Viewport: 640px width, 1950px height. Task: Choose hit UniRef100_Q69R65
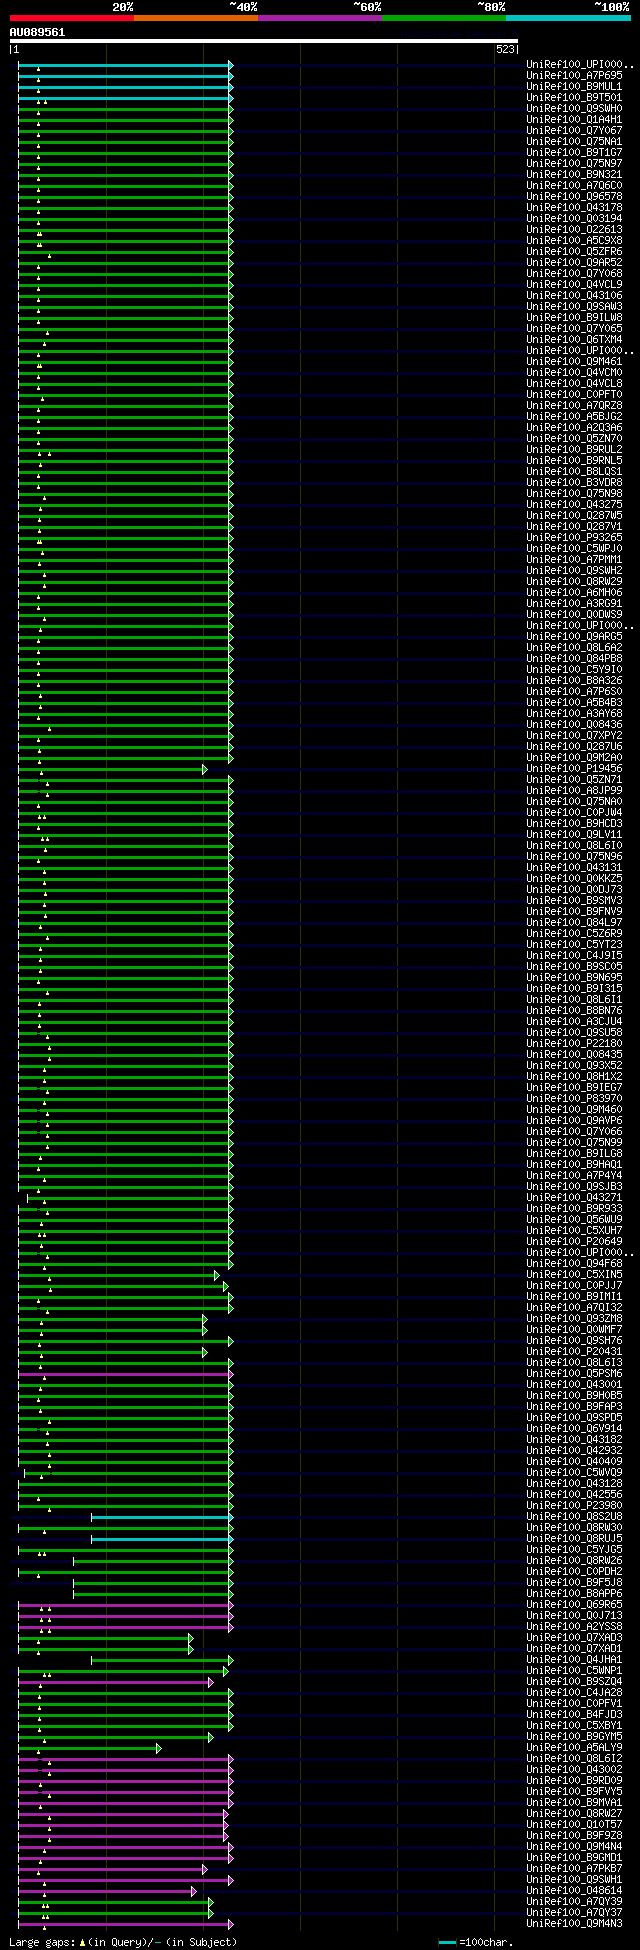(574, 1604)
